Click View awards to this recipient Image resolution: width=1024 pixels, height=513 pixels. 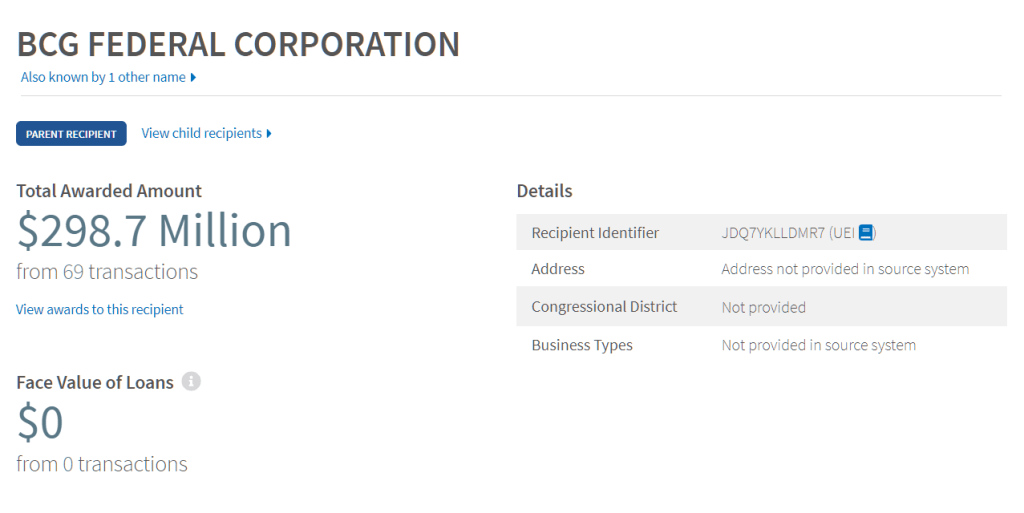100,309
